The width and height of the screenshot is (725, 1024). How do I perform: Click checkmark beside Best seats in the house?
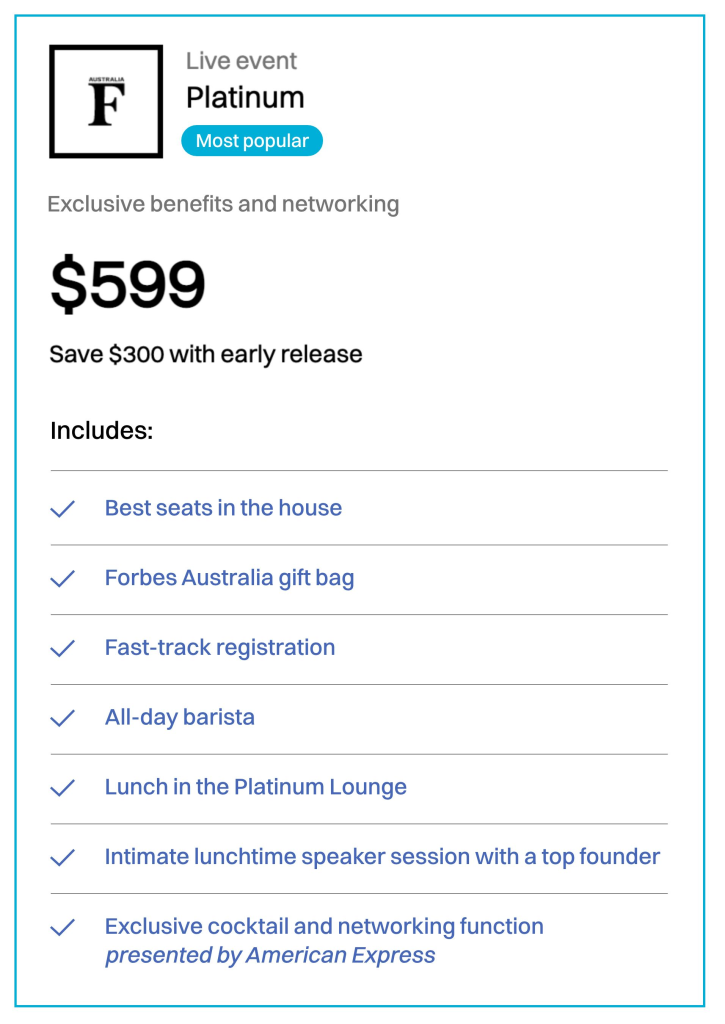tap(63, 509)
